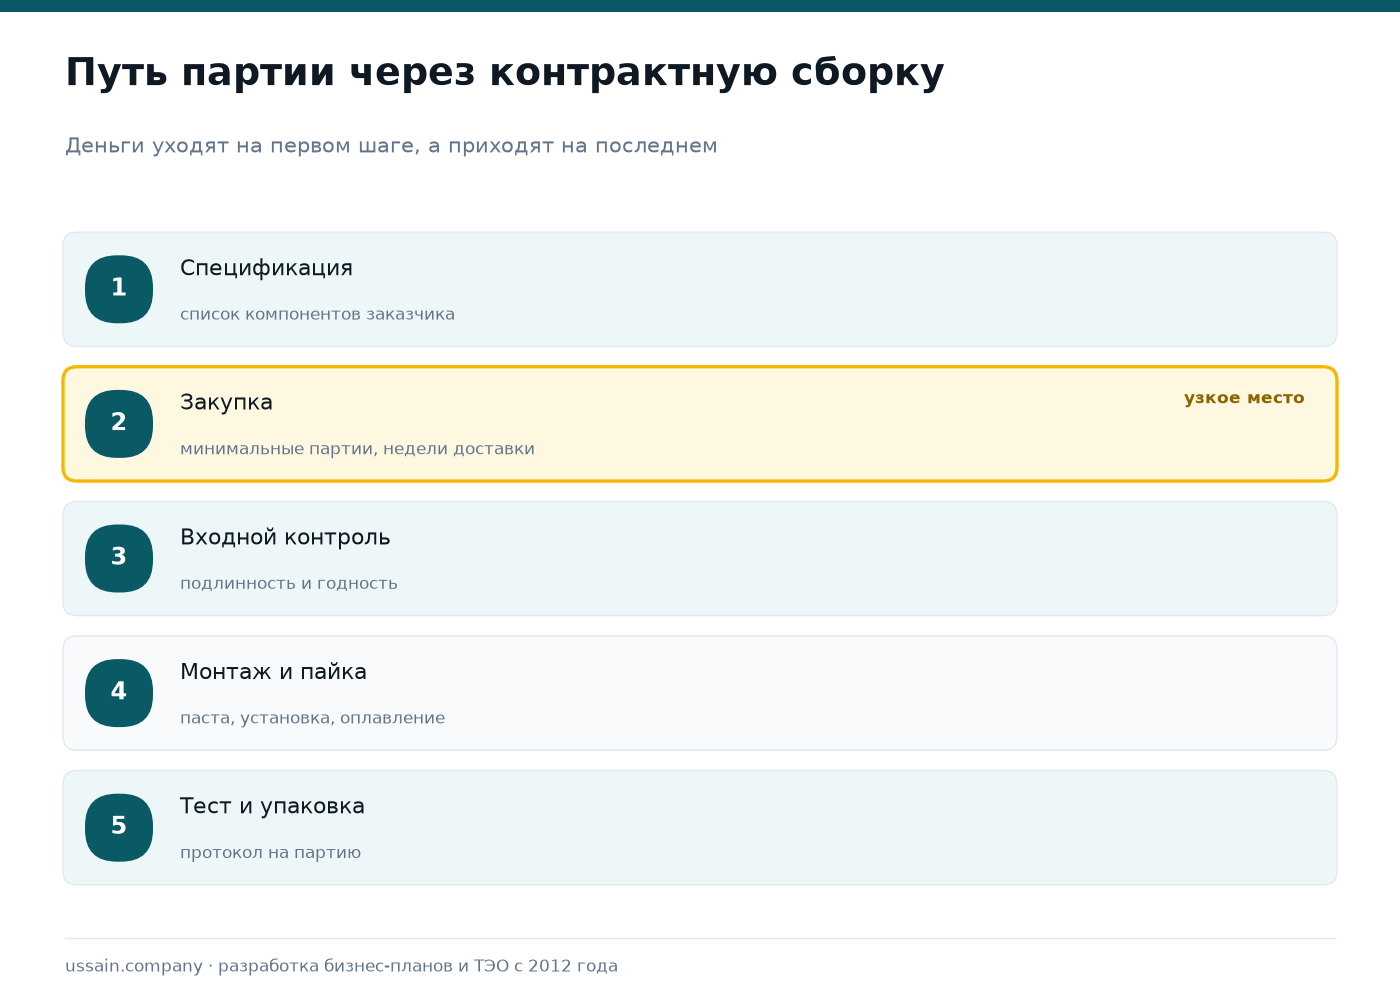Click the step 4 number badge
The image size is (1400, 1000).
119,693
